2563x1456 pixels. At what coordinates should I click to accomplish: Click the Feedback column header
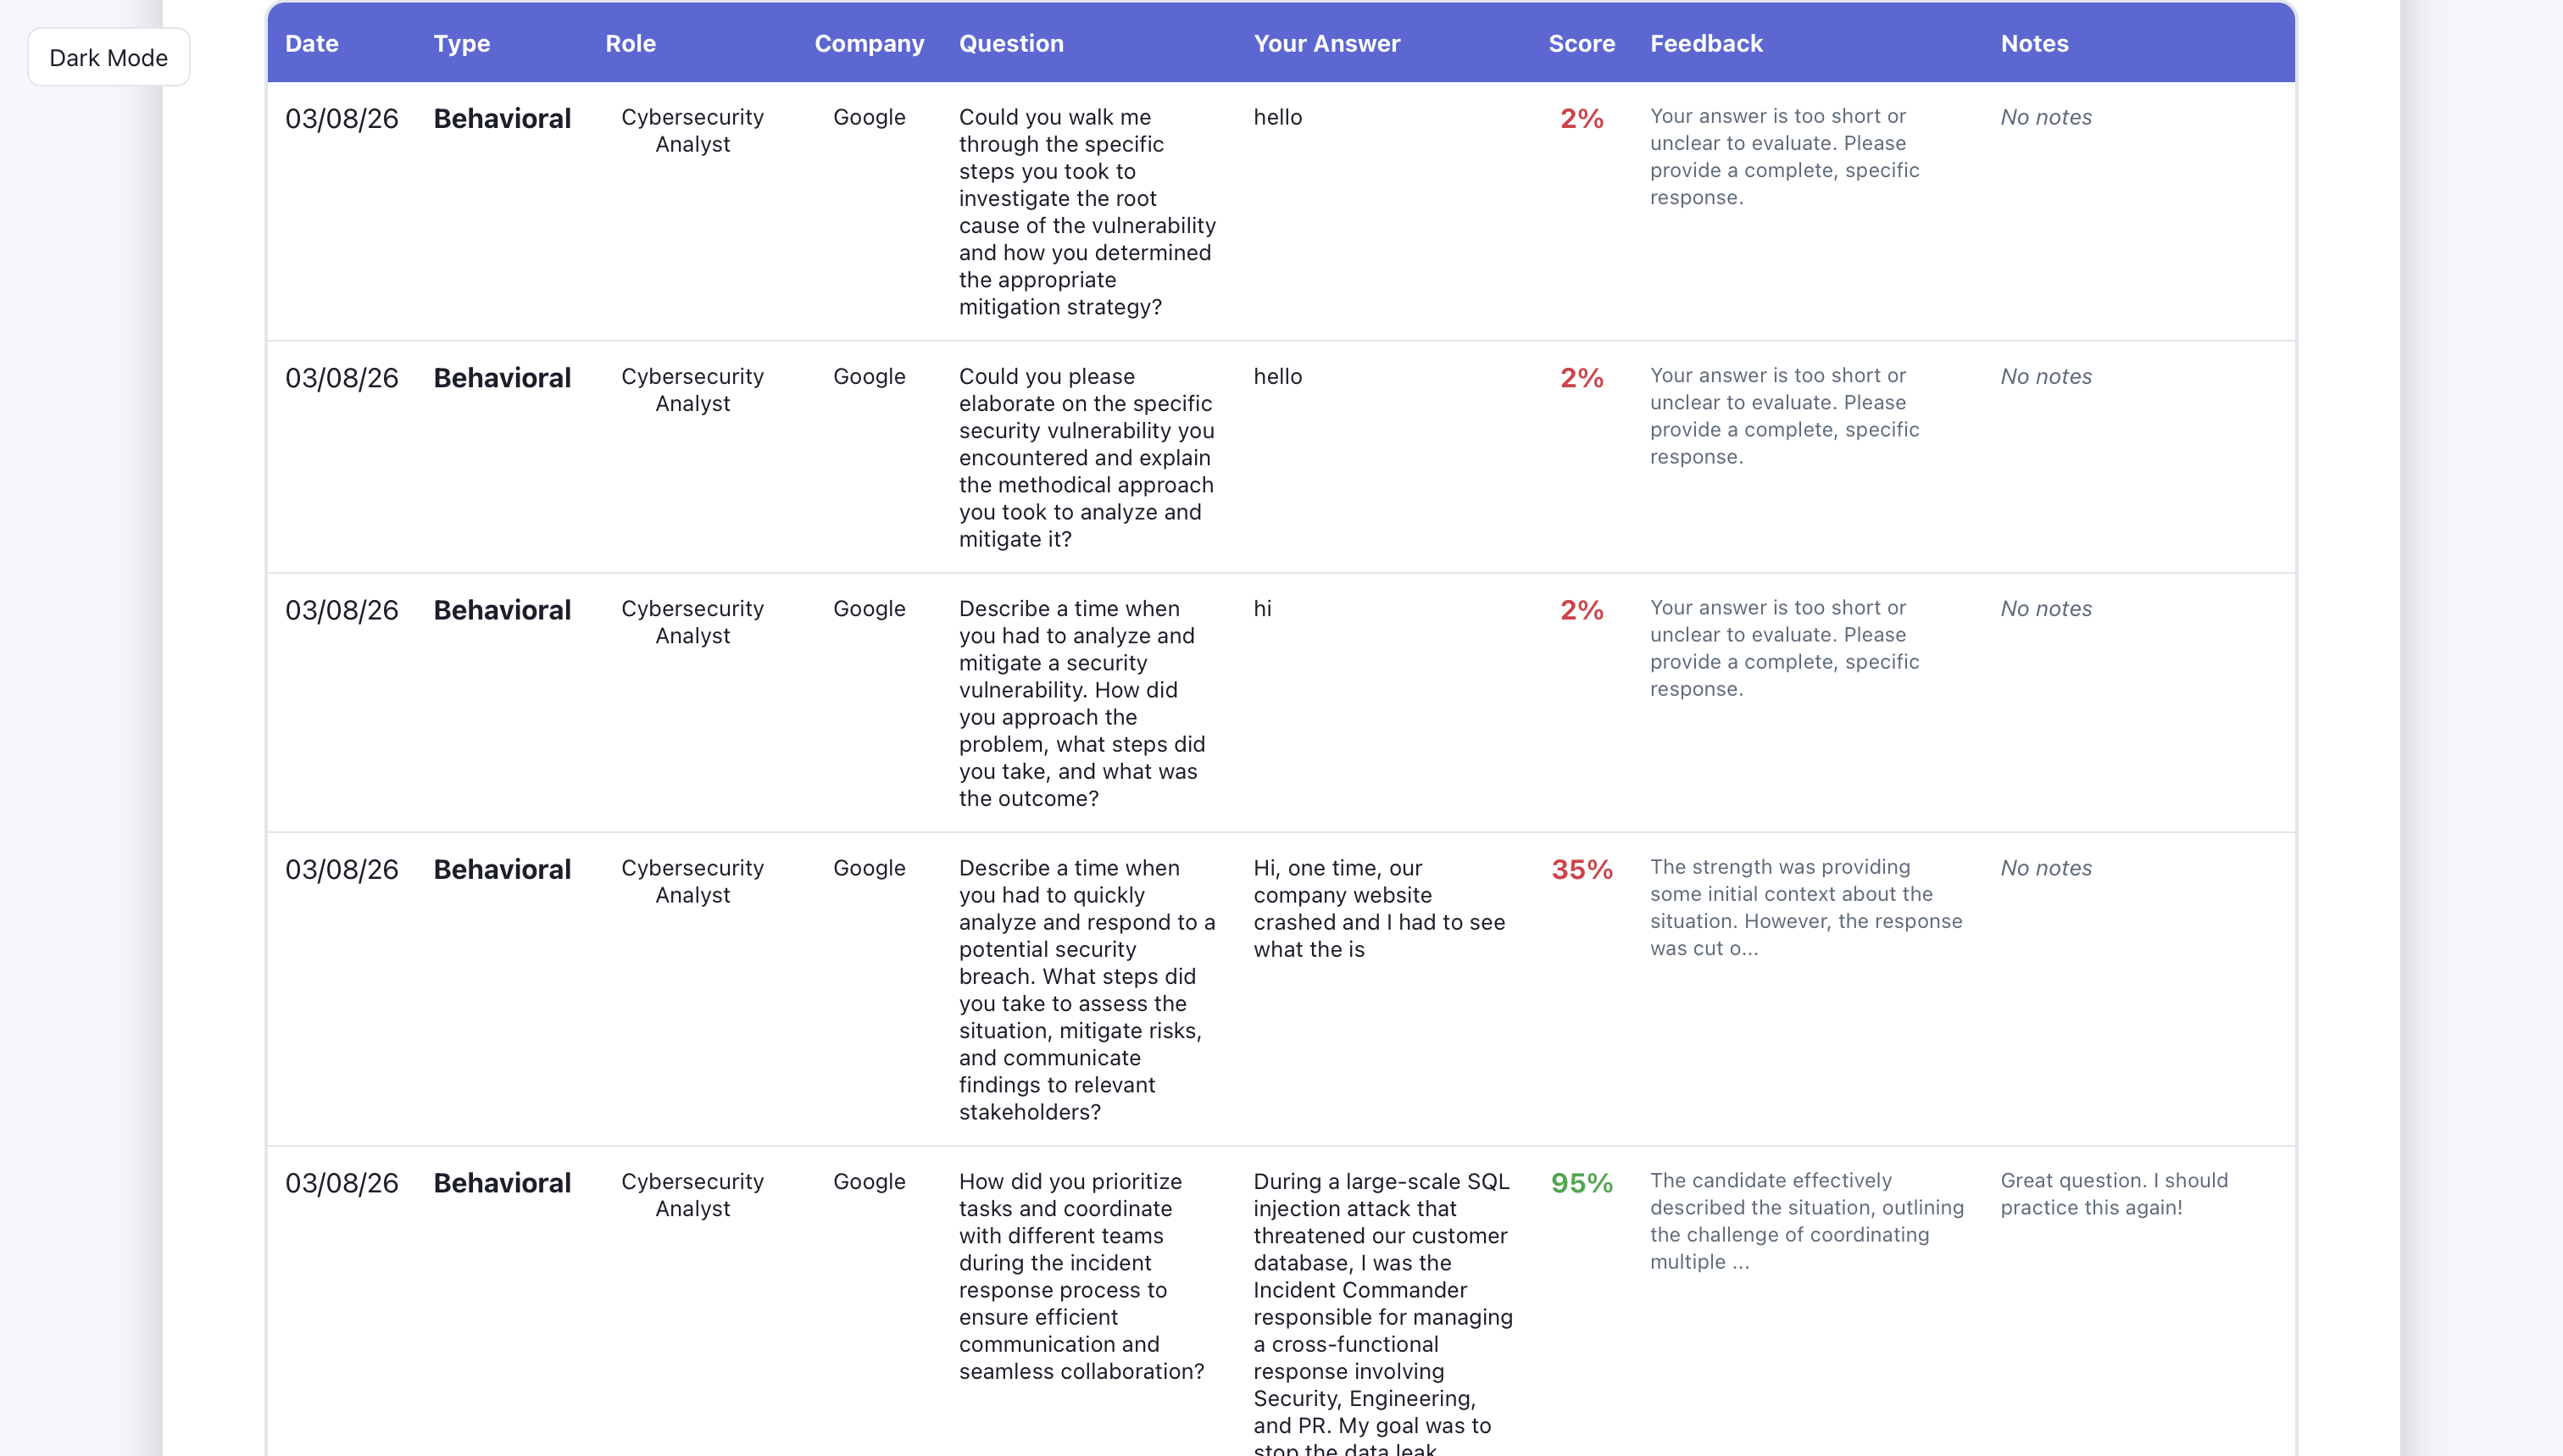click(x=1706, y=43)
